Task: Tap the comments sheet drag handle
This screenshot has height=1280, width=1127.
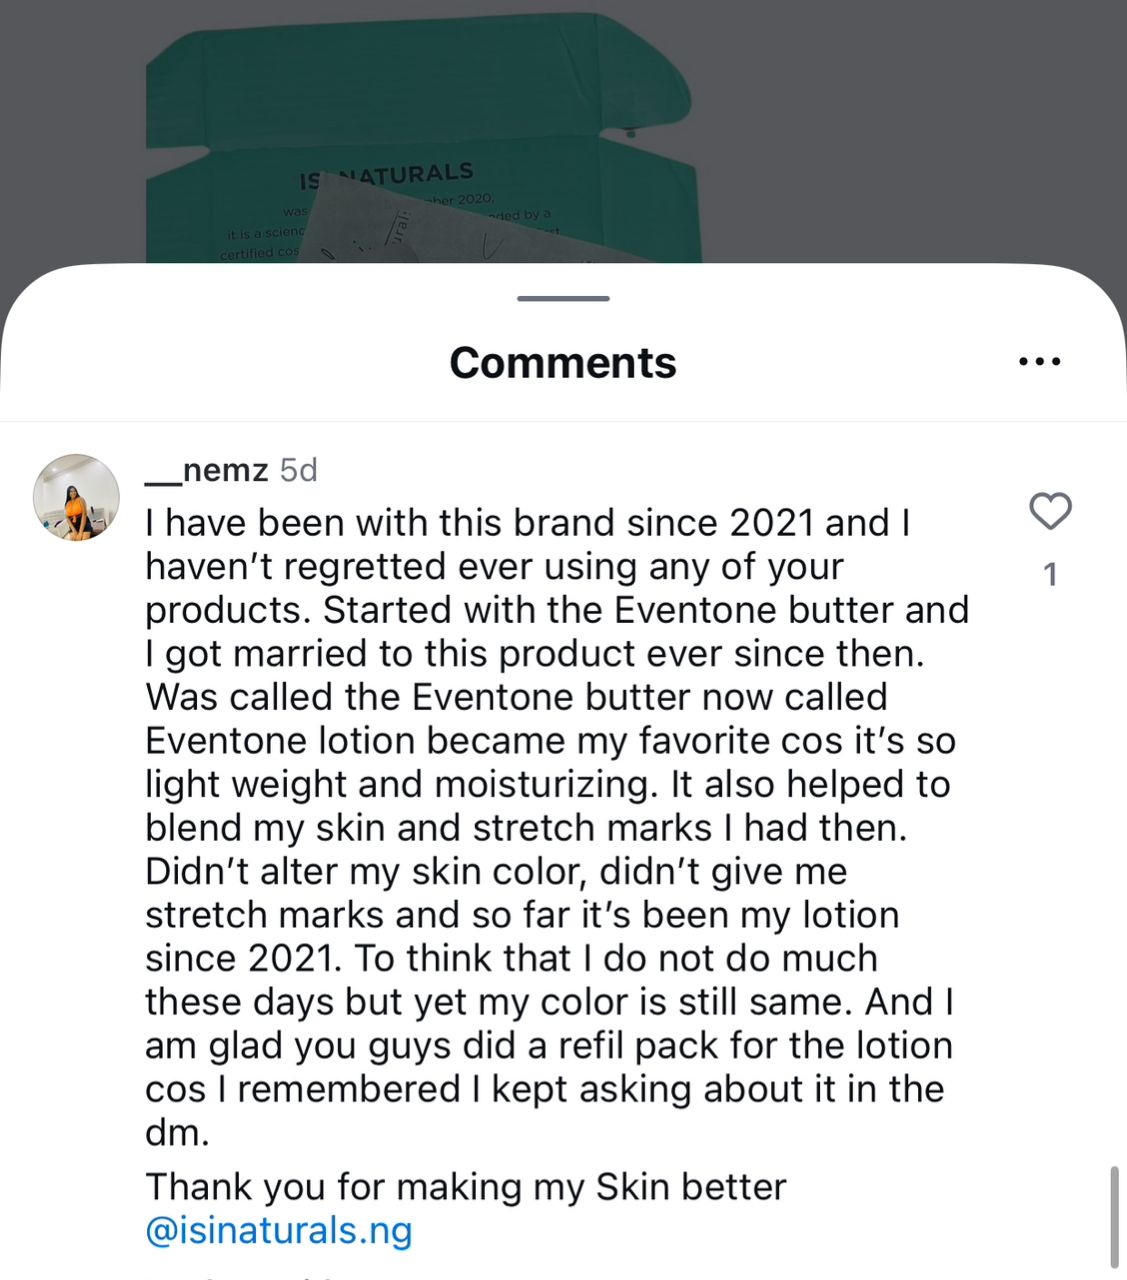Action: pos(563,298)
